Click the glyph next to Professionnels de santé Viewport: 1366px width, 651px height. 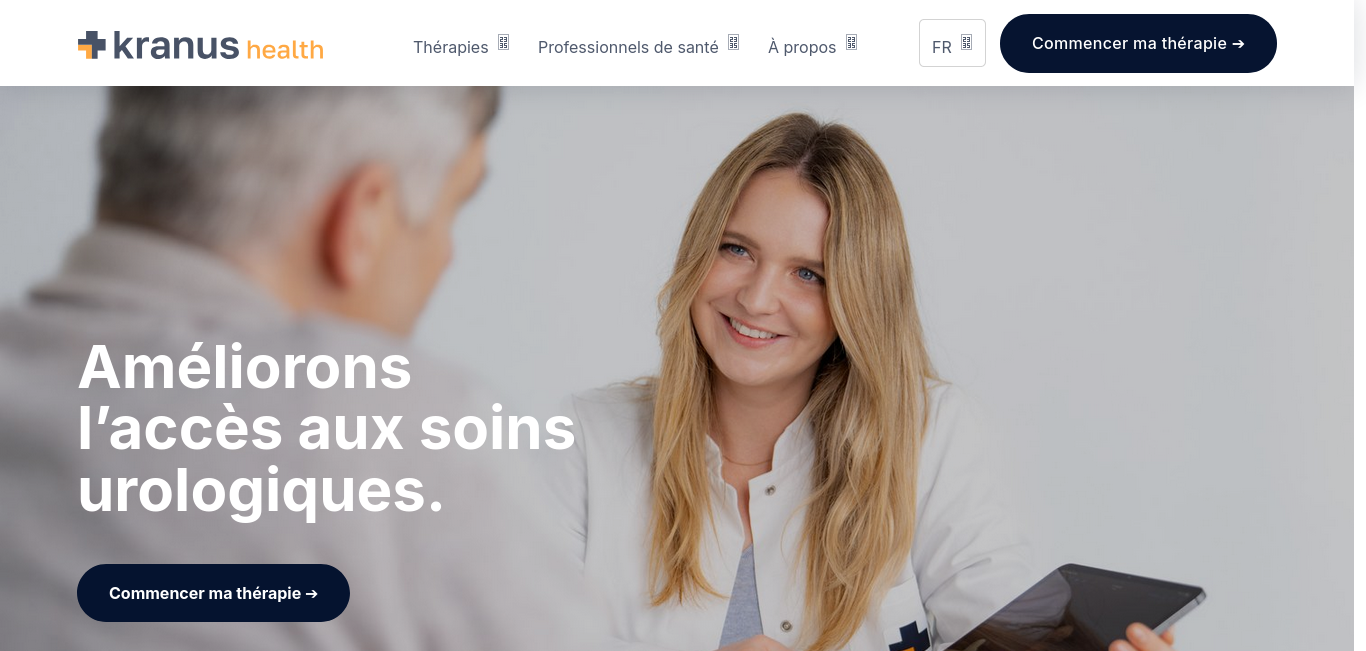pyautogui.click(x=733, y=42)
